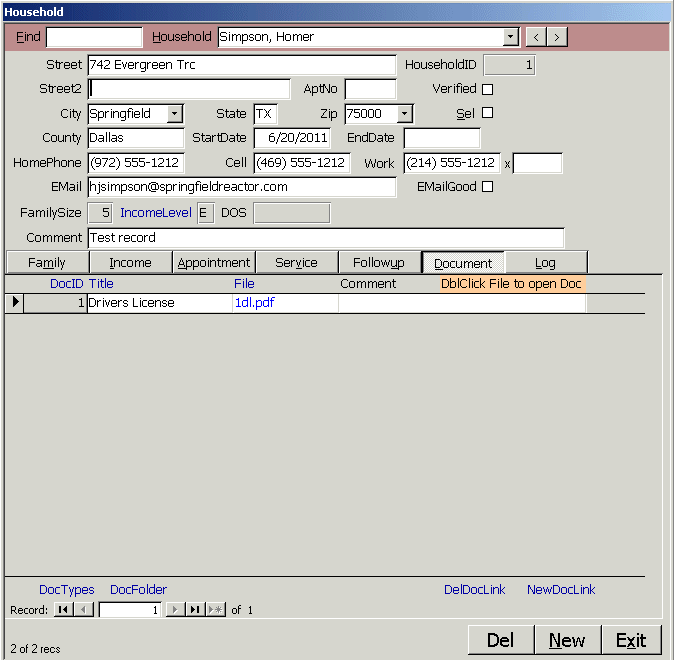Jump to last document record

click(x=195, y=610)
